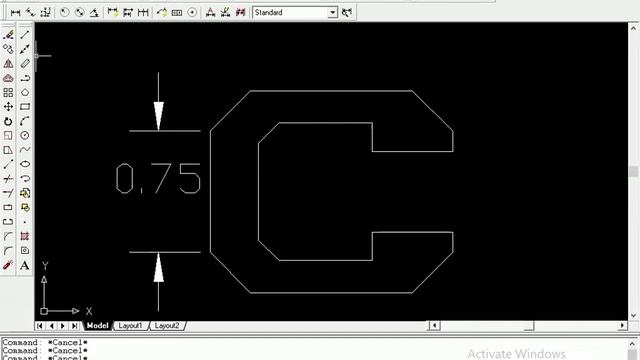This screenshot has width=640, height=360.
Task: Select the Break at Point tool
Action: click(x=8, y=207)
